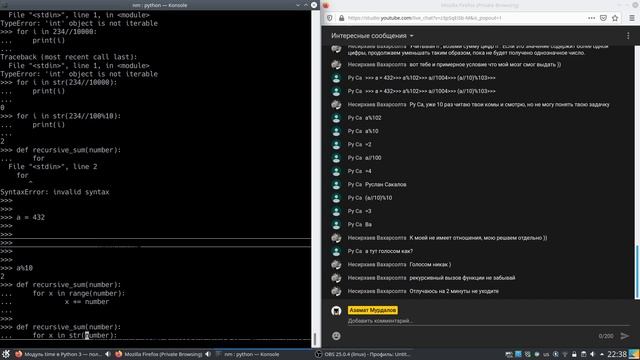Click author chip 'Азамат Мурдалов'
Viewport: 640px width, 360px height.
(x=372, y=310)
